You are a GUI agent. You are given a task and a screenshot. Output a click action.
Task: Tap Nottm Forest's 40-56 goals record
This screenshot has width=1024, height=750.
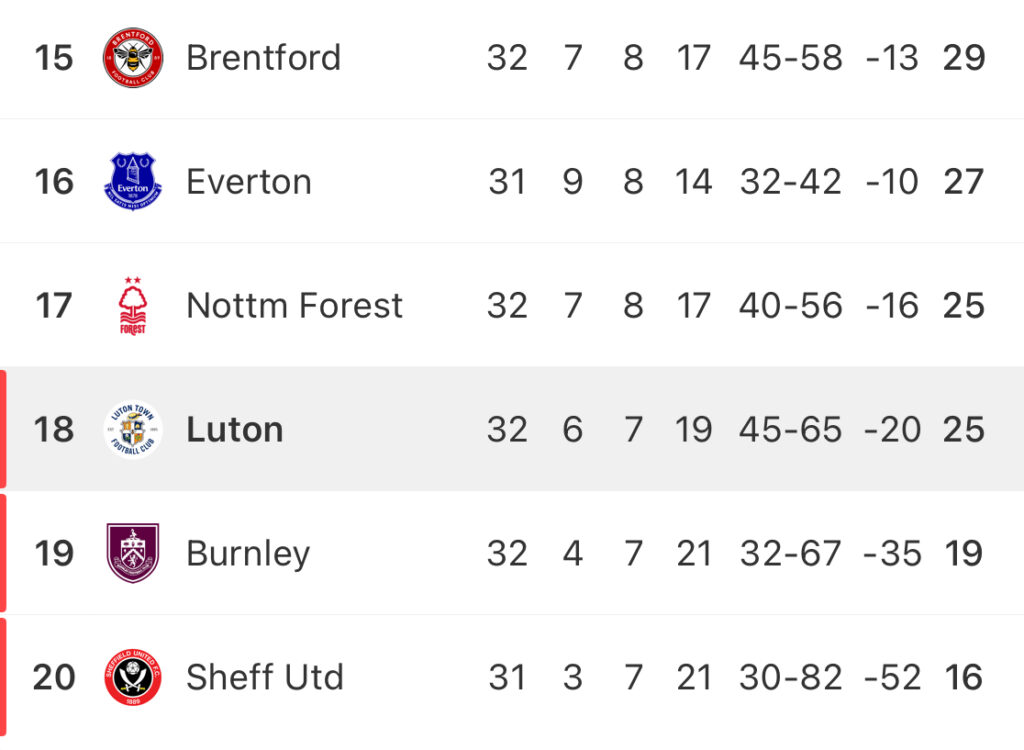tap(790, 306)
